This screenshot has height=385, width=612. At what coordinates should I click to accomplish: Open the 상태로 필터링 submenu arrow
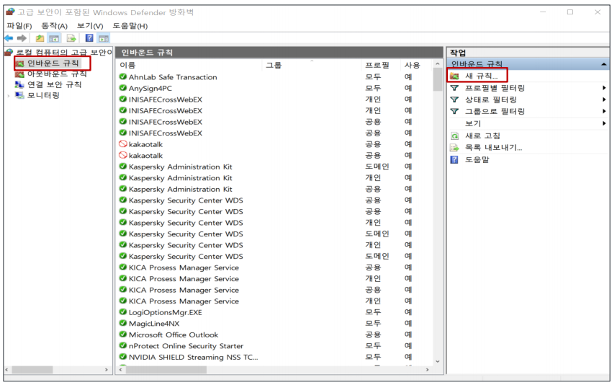(x=604, y=100)
